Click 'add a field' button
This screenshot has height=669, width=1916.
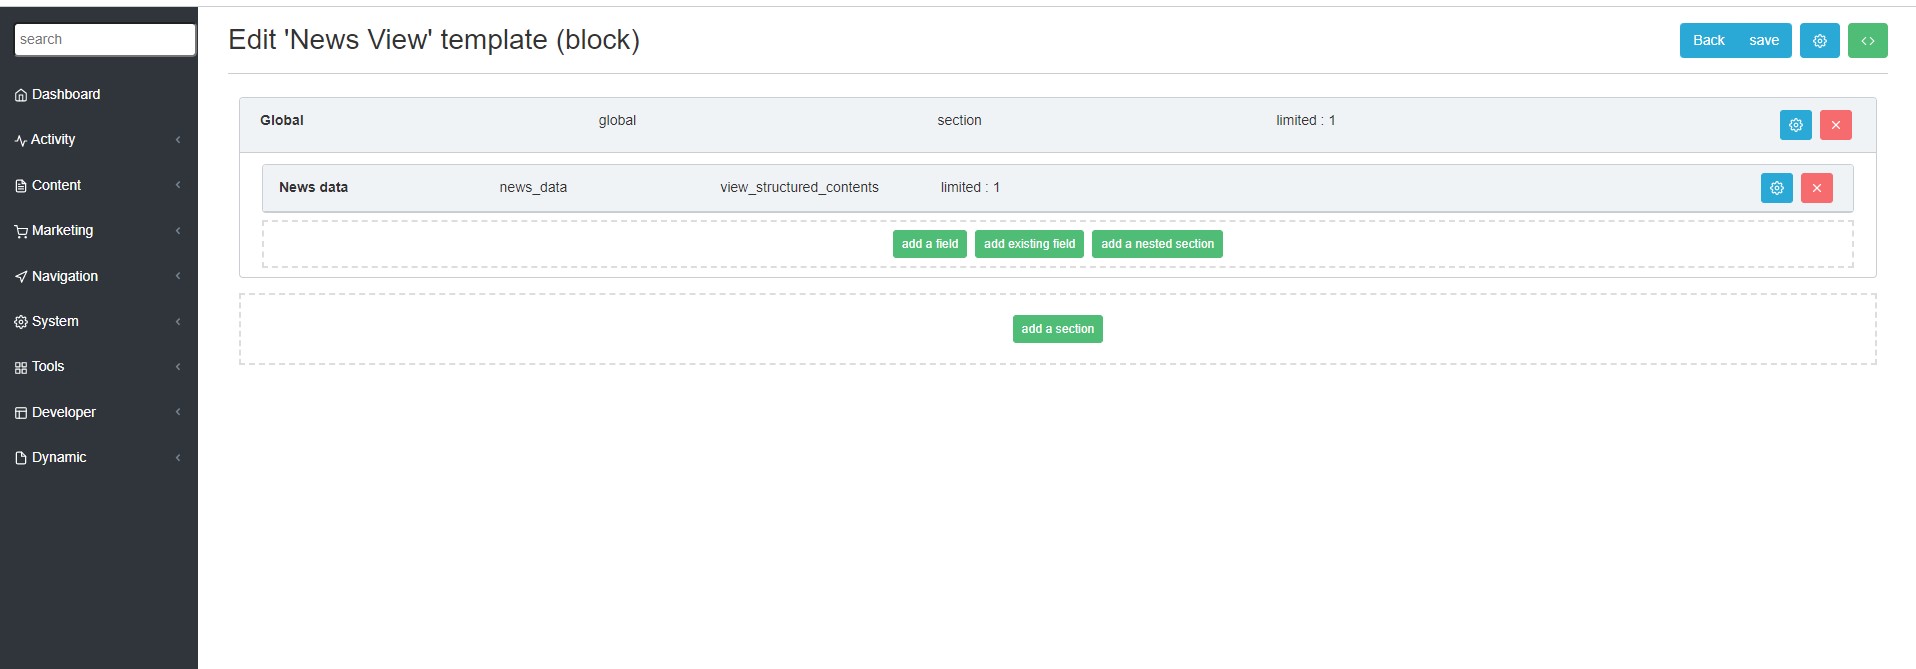(x=929, y=244)
